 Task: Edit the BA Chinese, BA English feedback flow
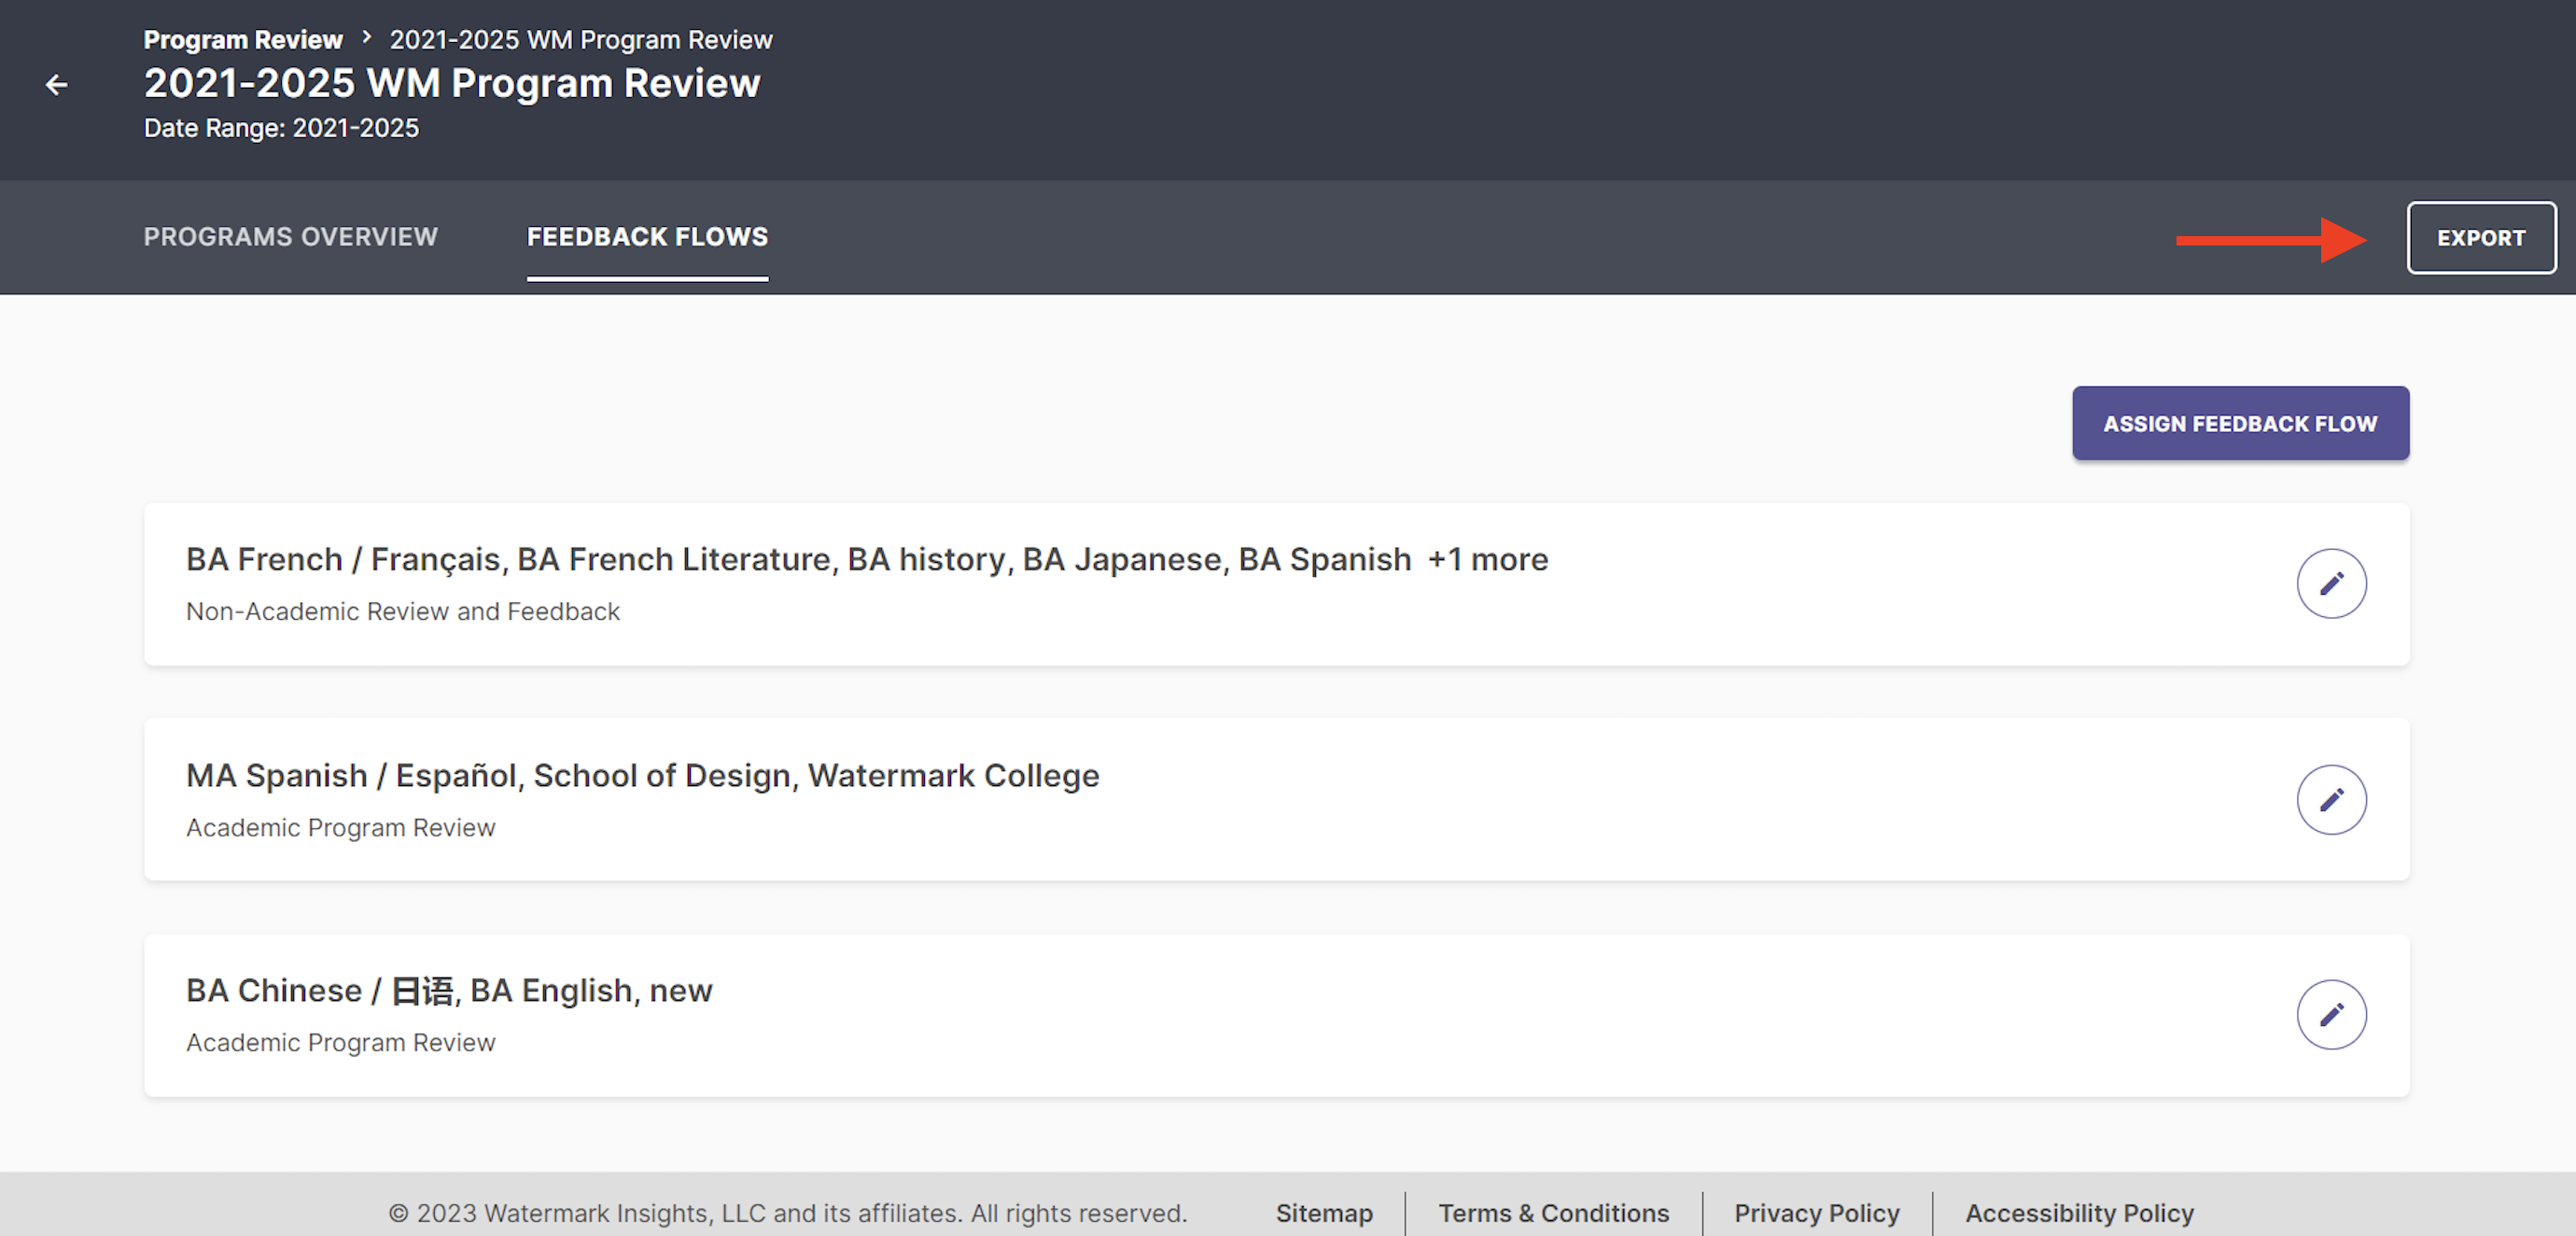point(2330,1014)
